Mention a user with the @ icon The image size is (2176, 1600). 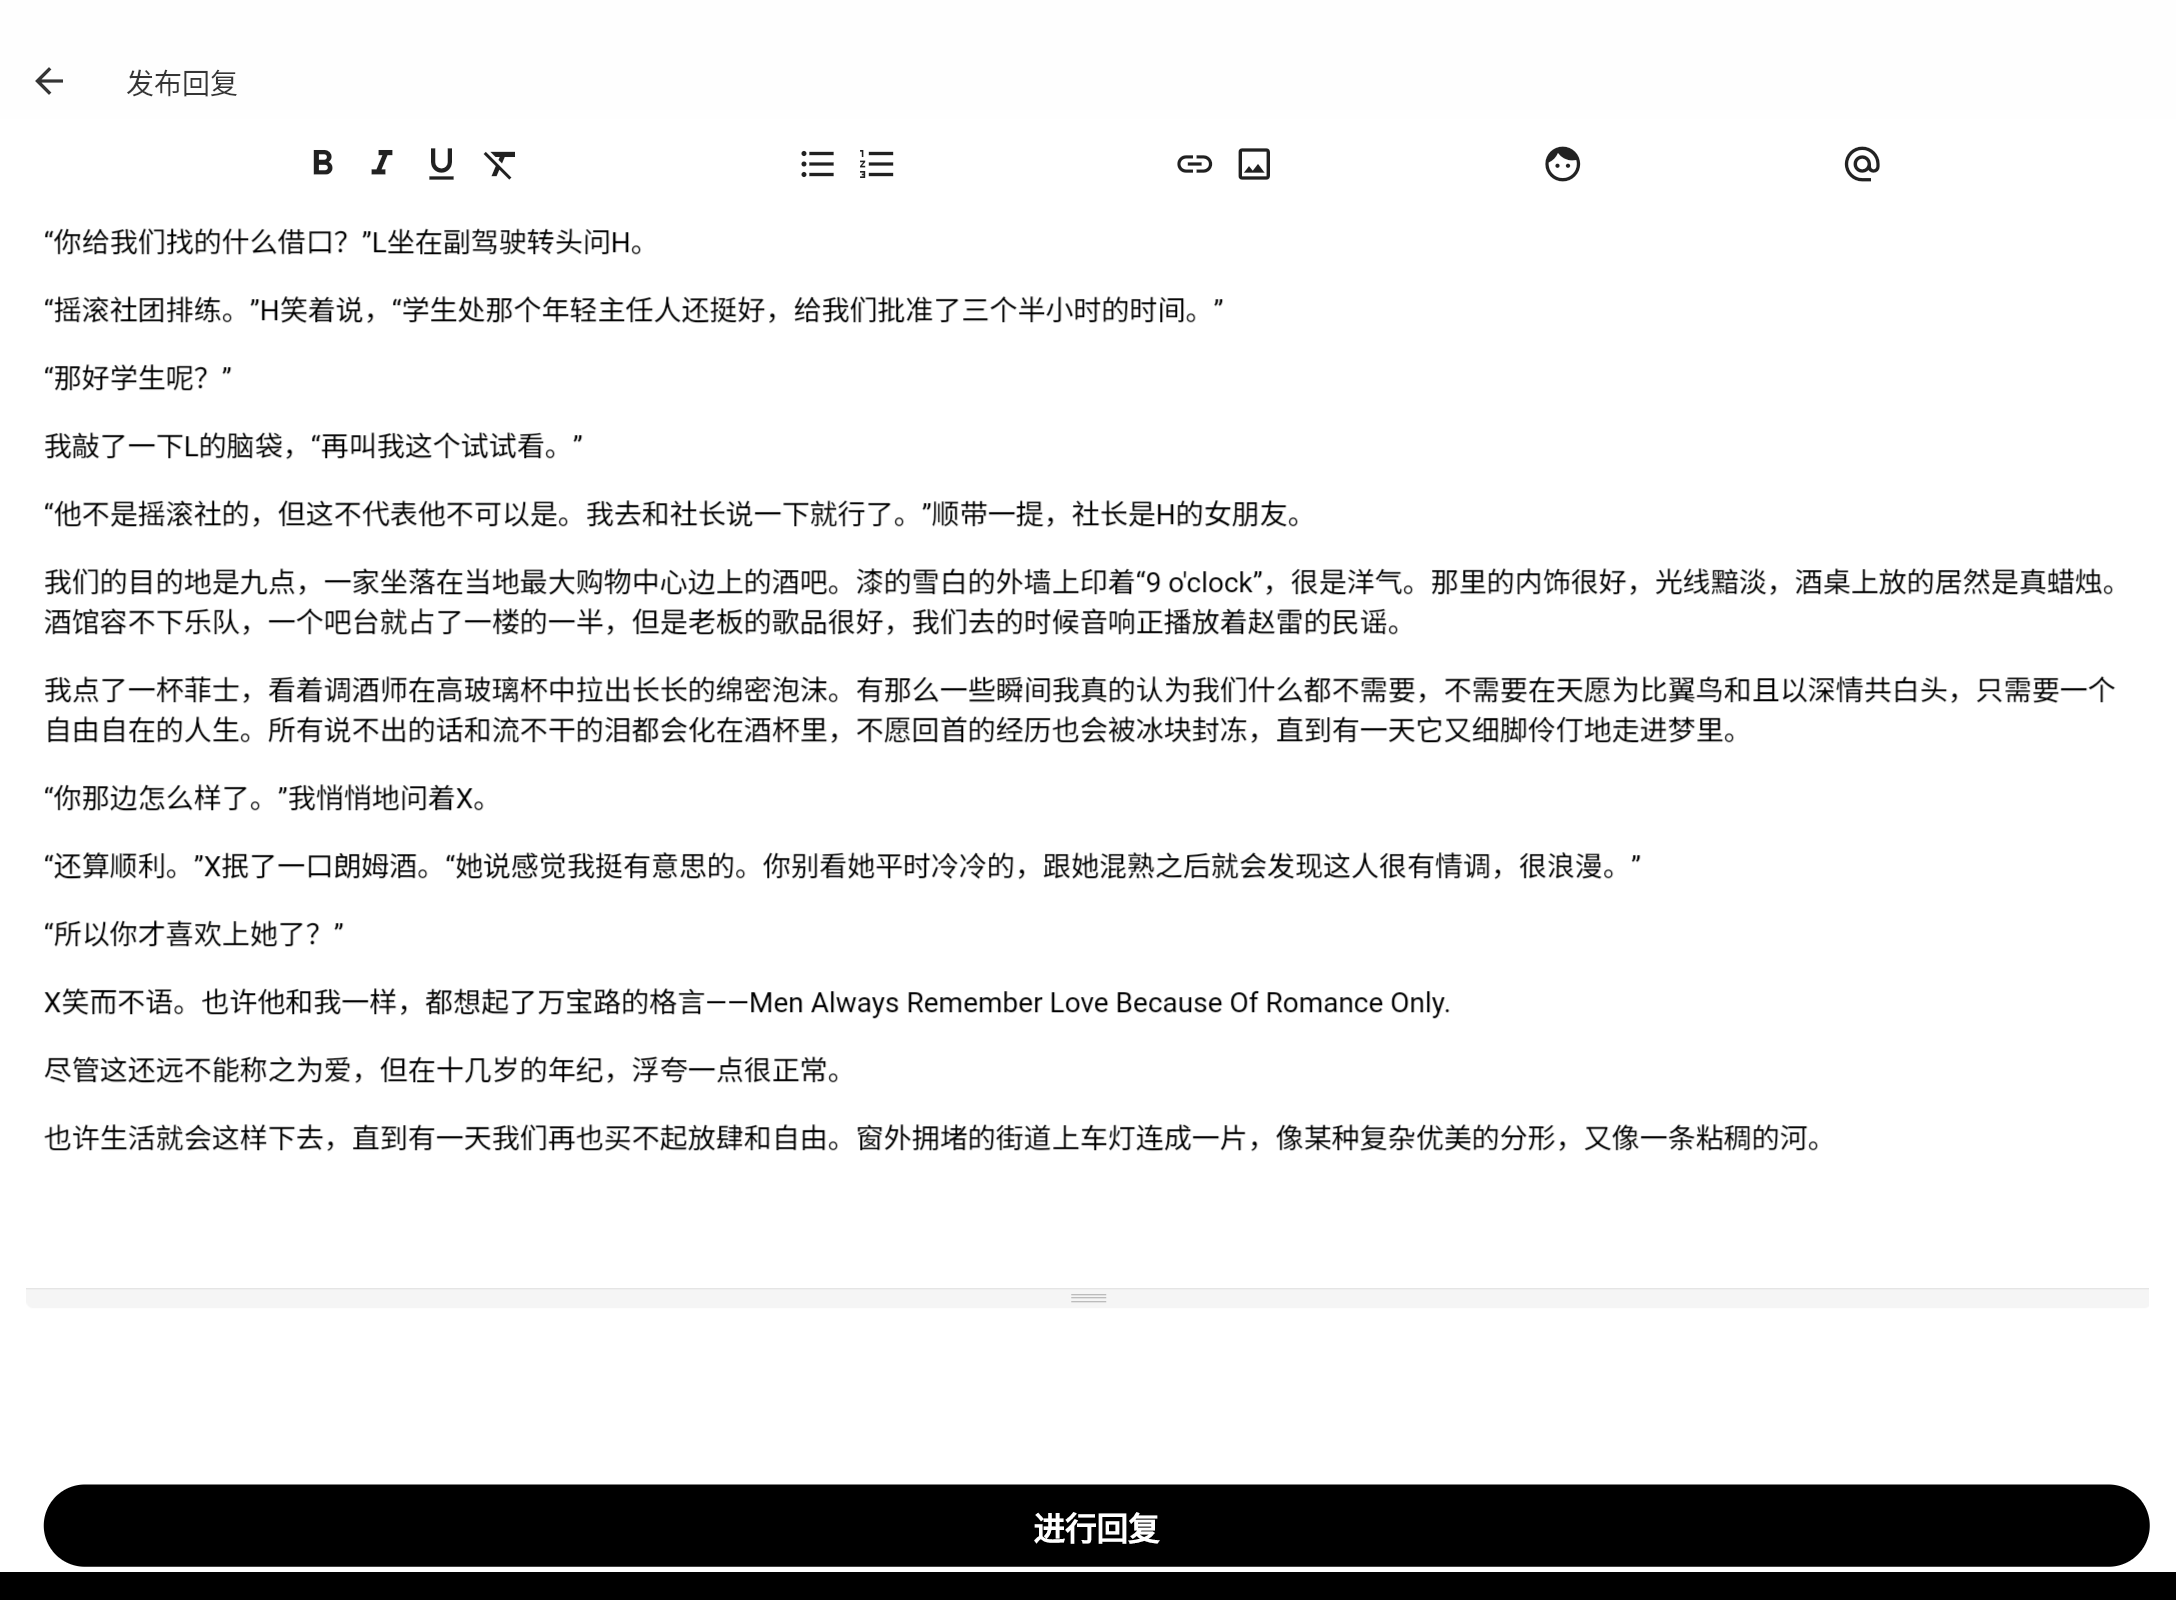point(1862,164)
